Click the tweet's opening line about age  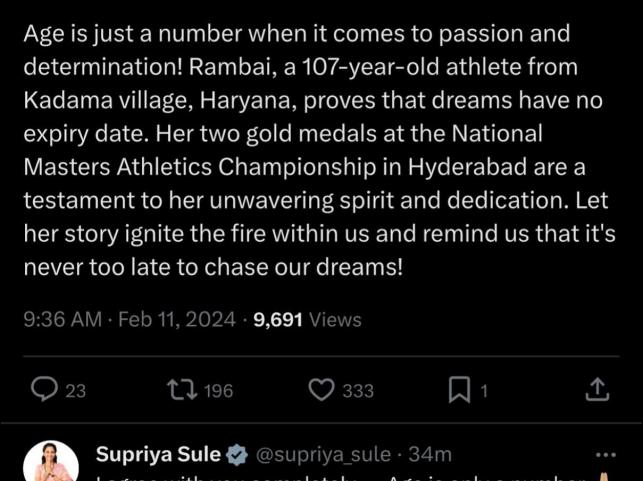[295, 34]
